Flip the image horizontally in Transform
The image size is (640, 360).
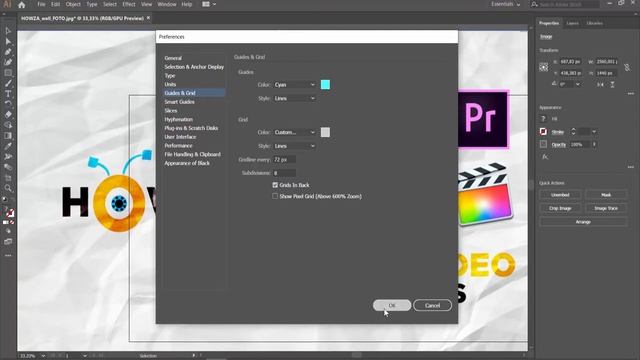pos(600,84)
